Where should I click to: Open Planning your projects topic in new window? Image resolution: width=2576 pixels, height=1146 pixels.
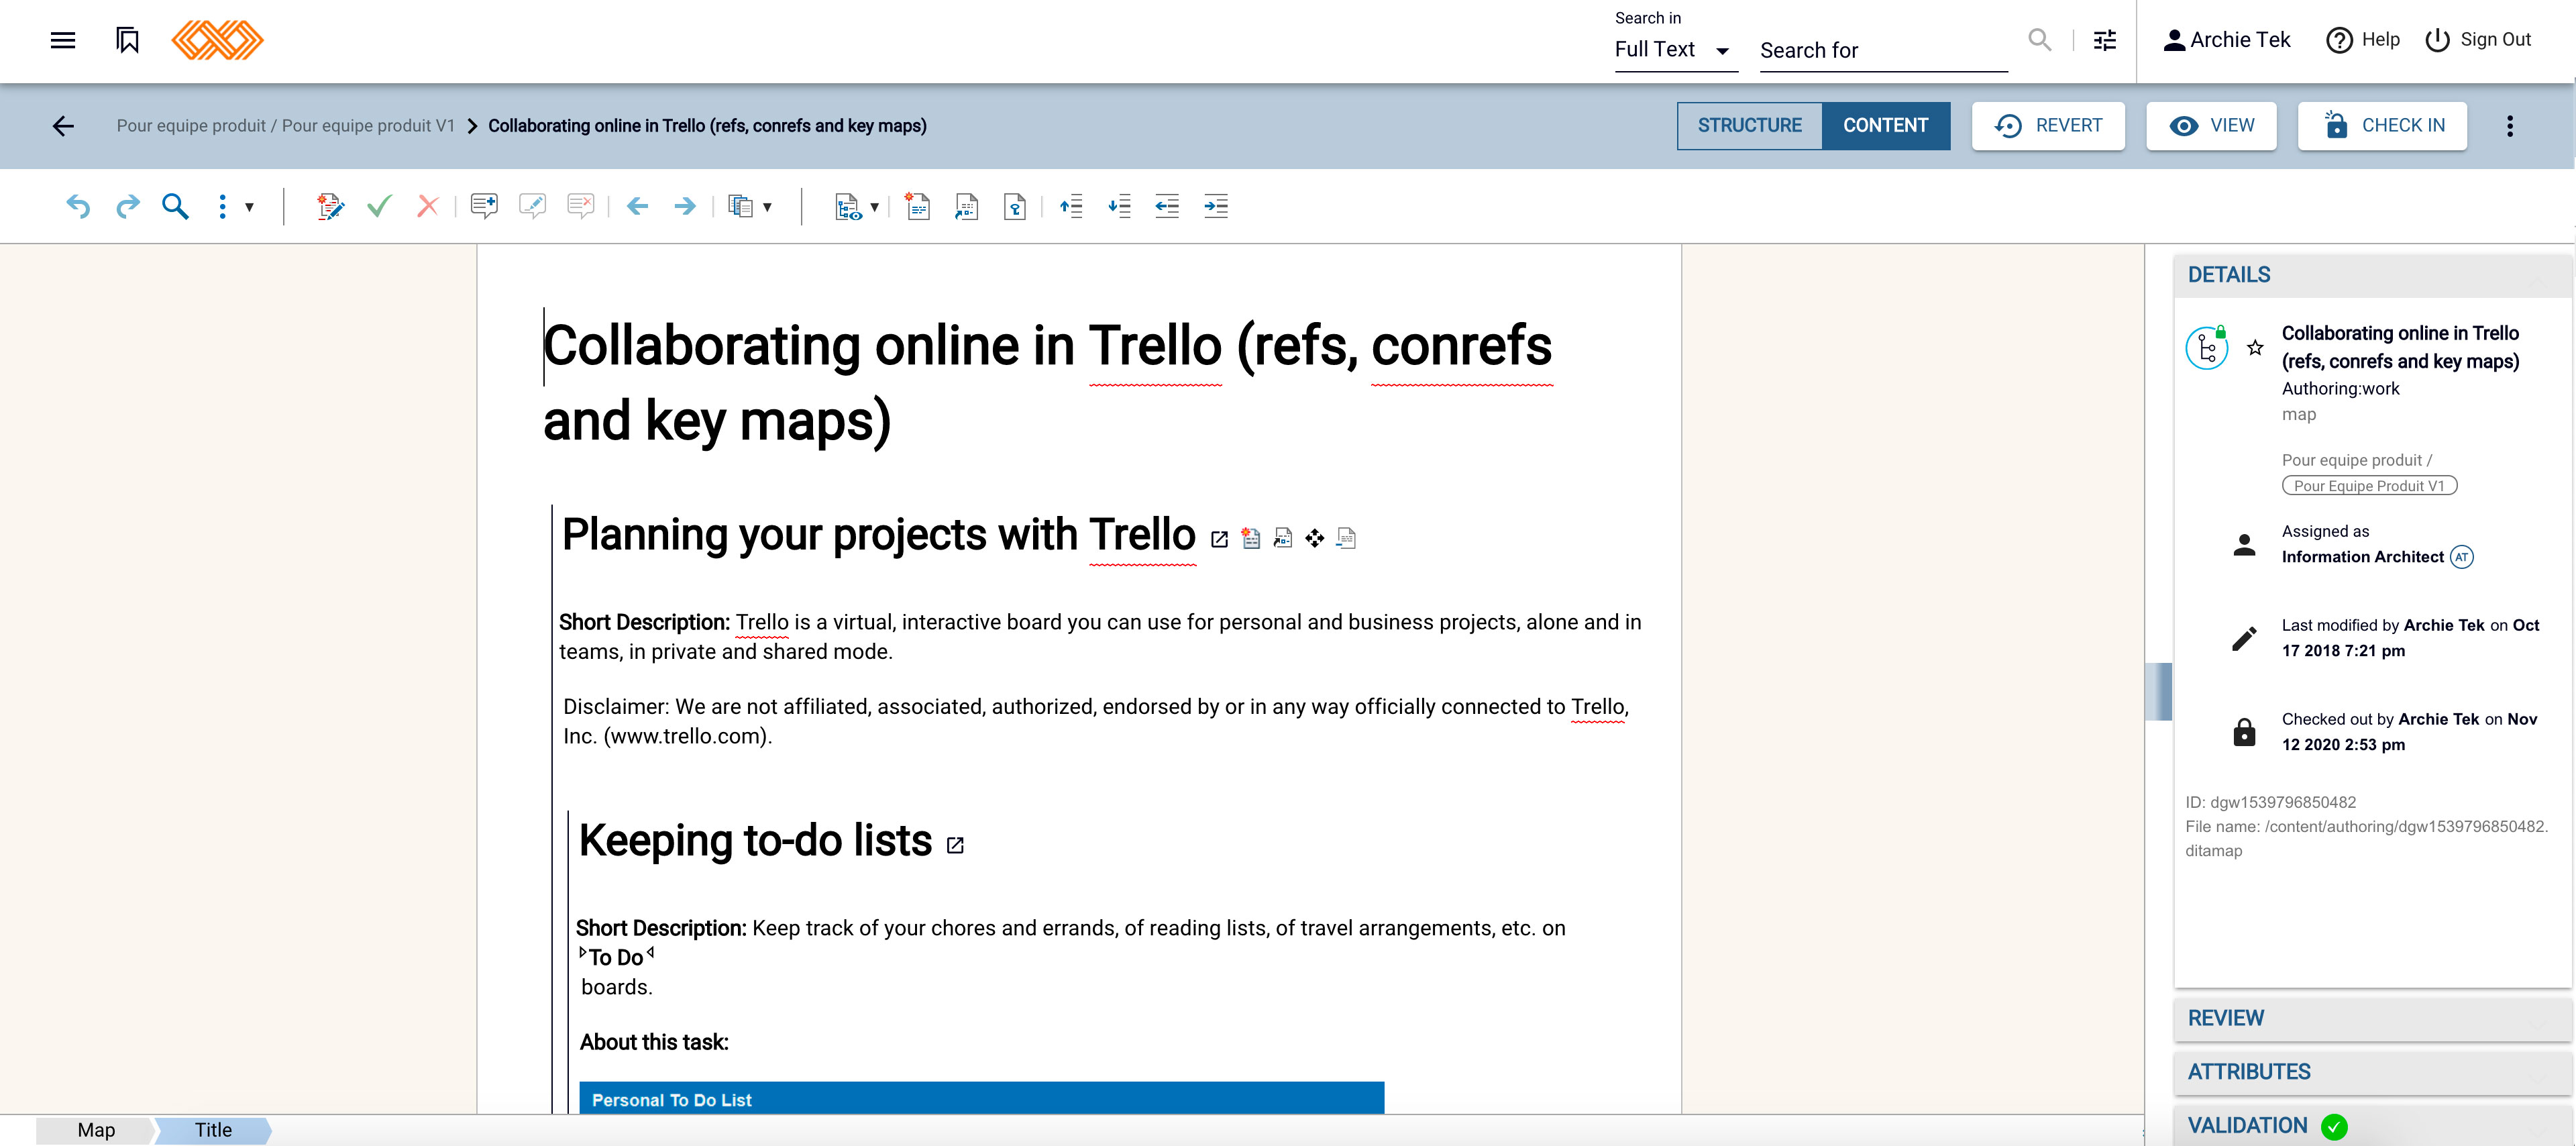coord(1219,540)
